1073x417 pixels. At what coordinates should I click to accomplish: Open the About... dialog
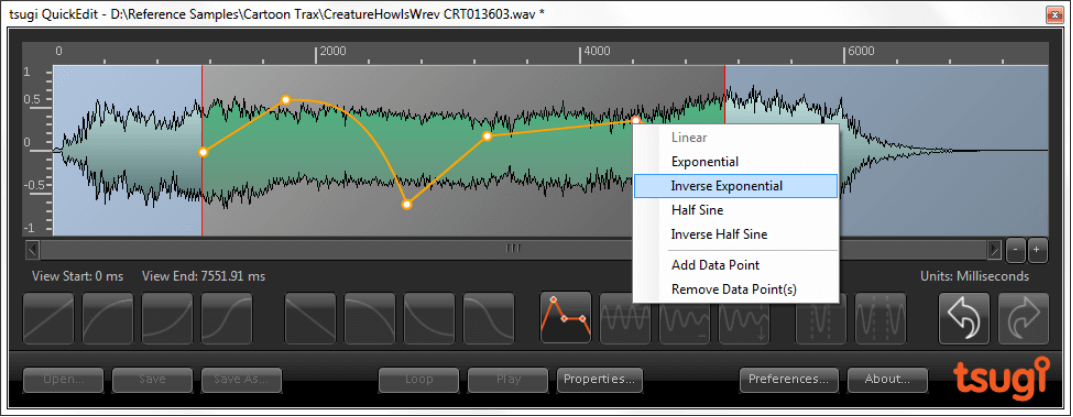[x=888, y=379]
